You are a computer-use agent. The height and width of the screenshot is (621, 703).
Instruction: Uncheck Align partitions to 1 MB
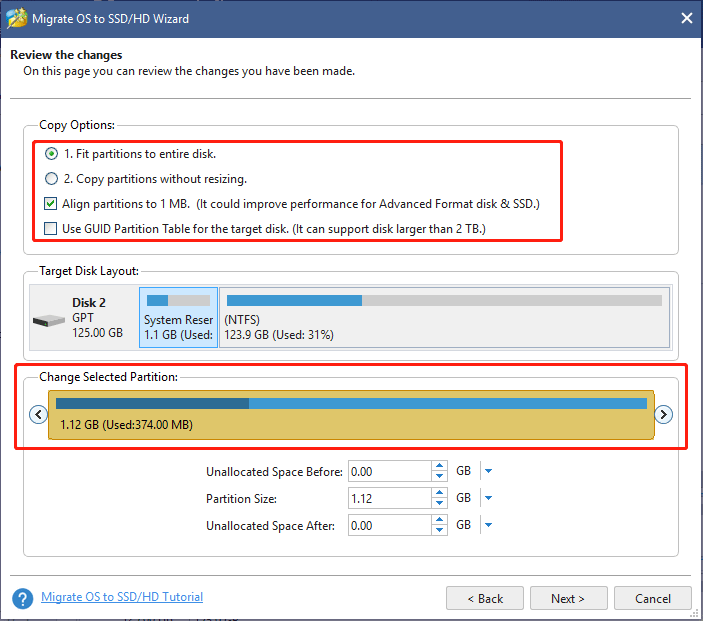tap(52, 204)
